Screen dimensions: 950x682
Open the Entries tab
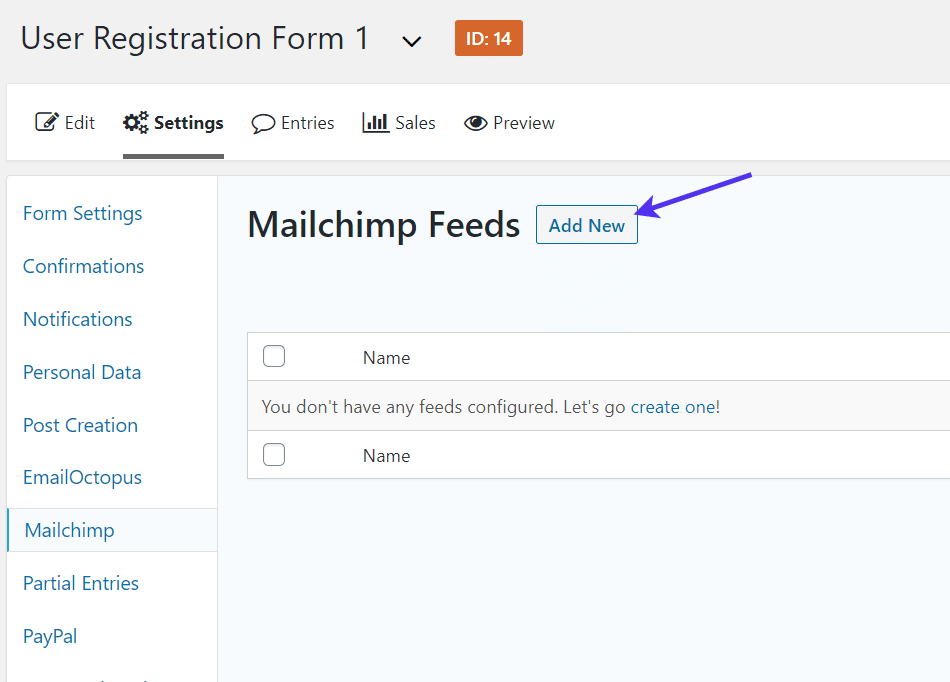click(x=307, y=123)
